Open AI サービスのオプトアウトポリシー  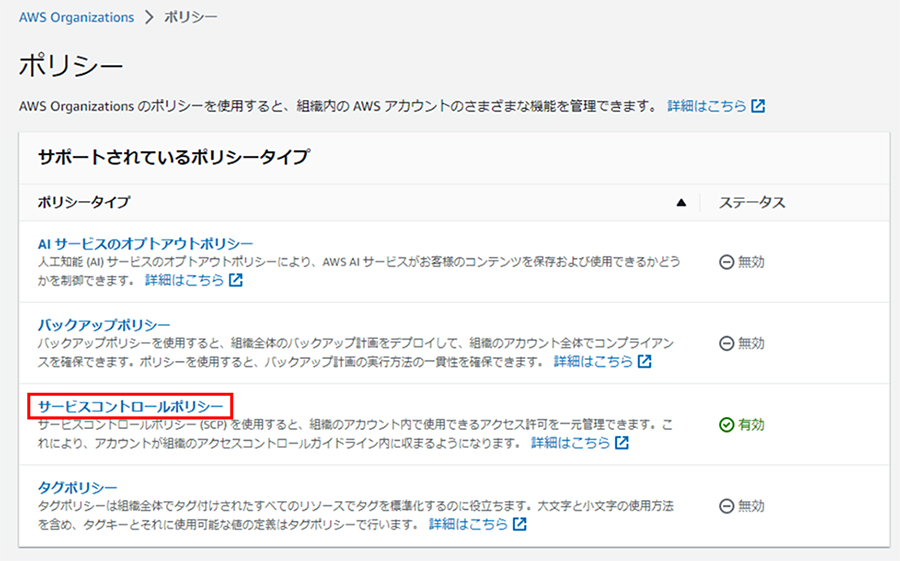coord(145,243)
